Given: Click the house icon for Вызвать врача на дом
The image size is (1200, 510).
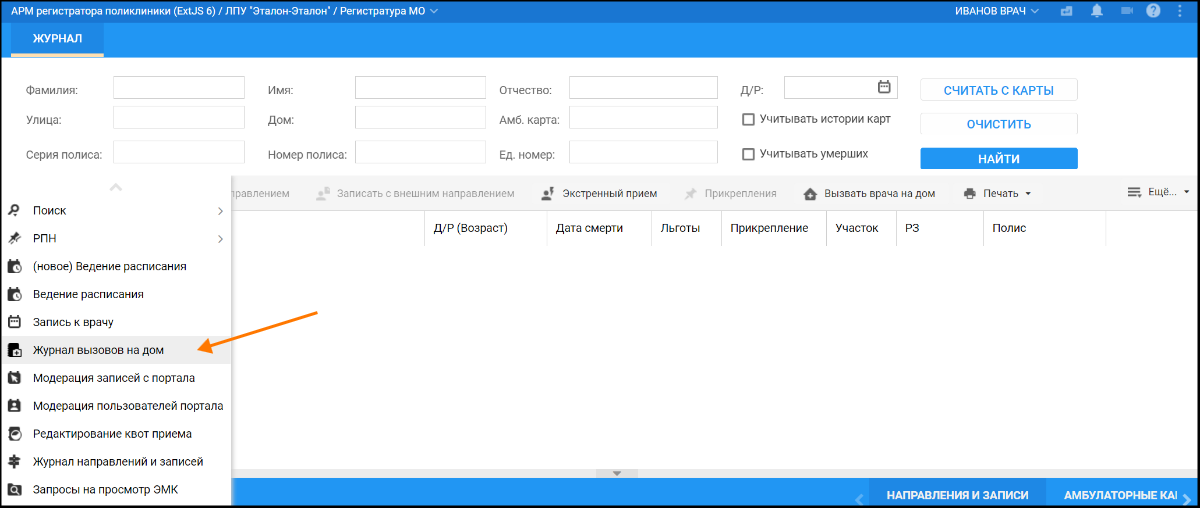Looking at the screenshot, I should 810,194.
